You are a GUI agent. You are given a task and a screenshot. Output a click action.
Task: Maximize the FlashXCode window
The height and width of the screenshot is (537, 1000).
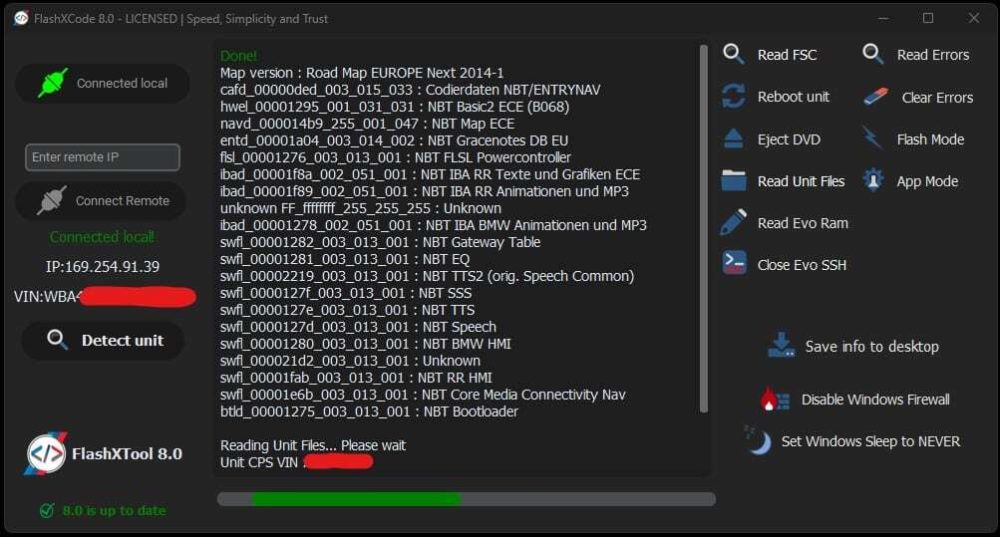click(928, 18)
